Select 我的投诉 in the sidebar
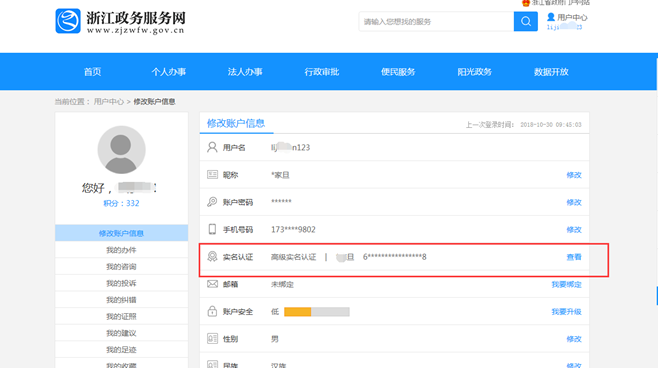Viewport: 658px width, 368px height. tap(121, 283)
